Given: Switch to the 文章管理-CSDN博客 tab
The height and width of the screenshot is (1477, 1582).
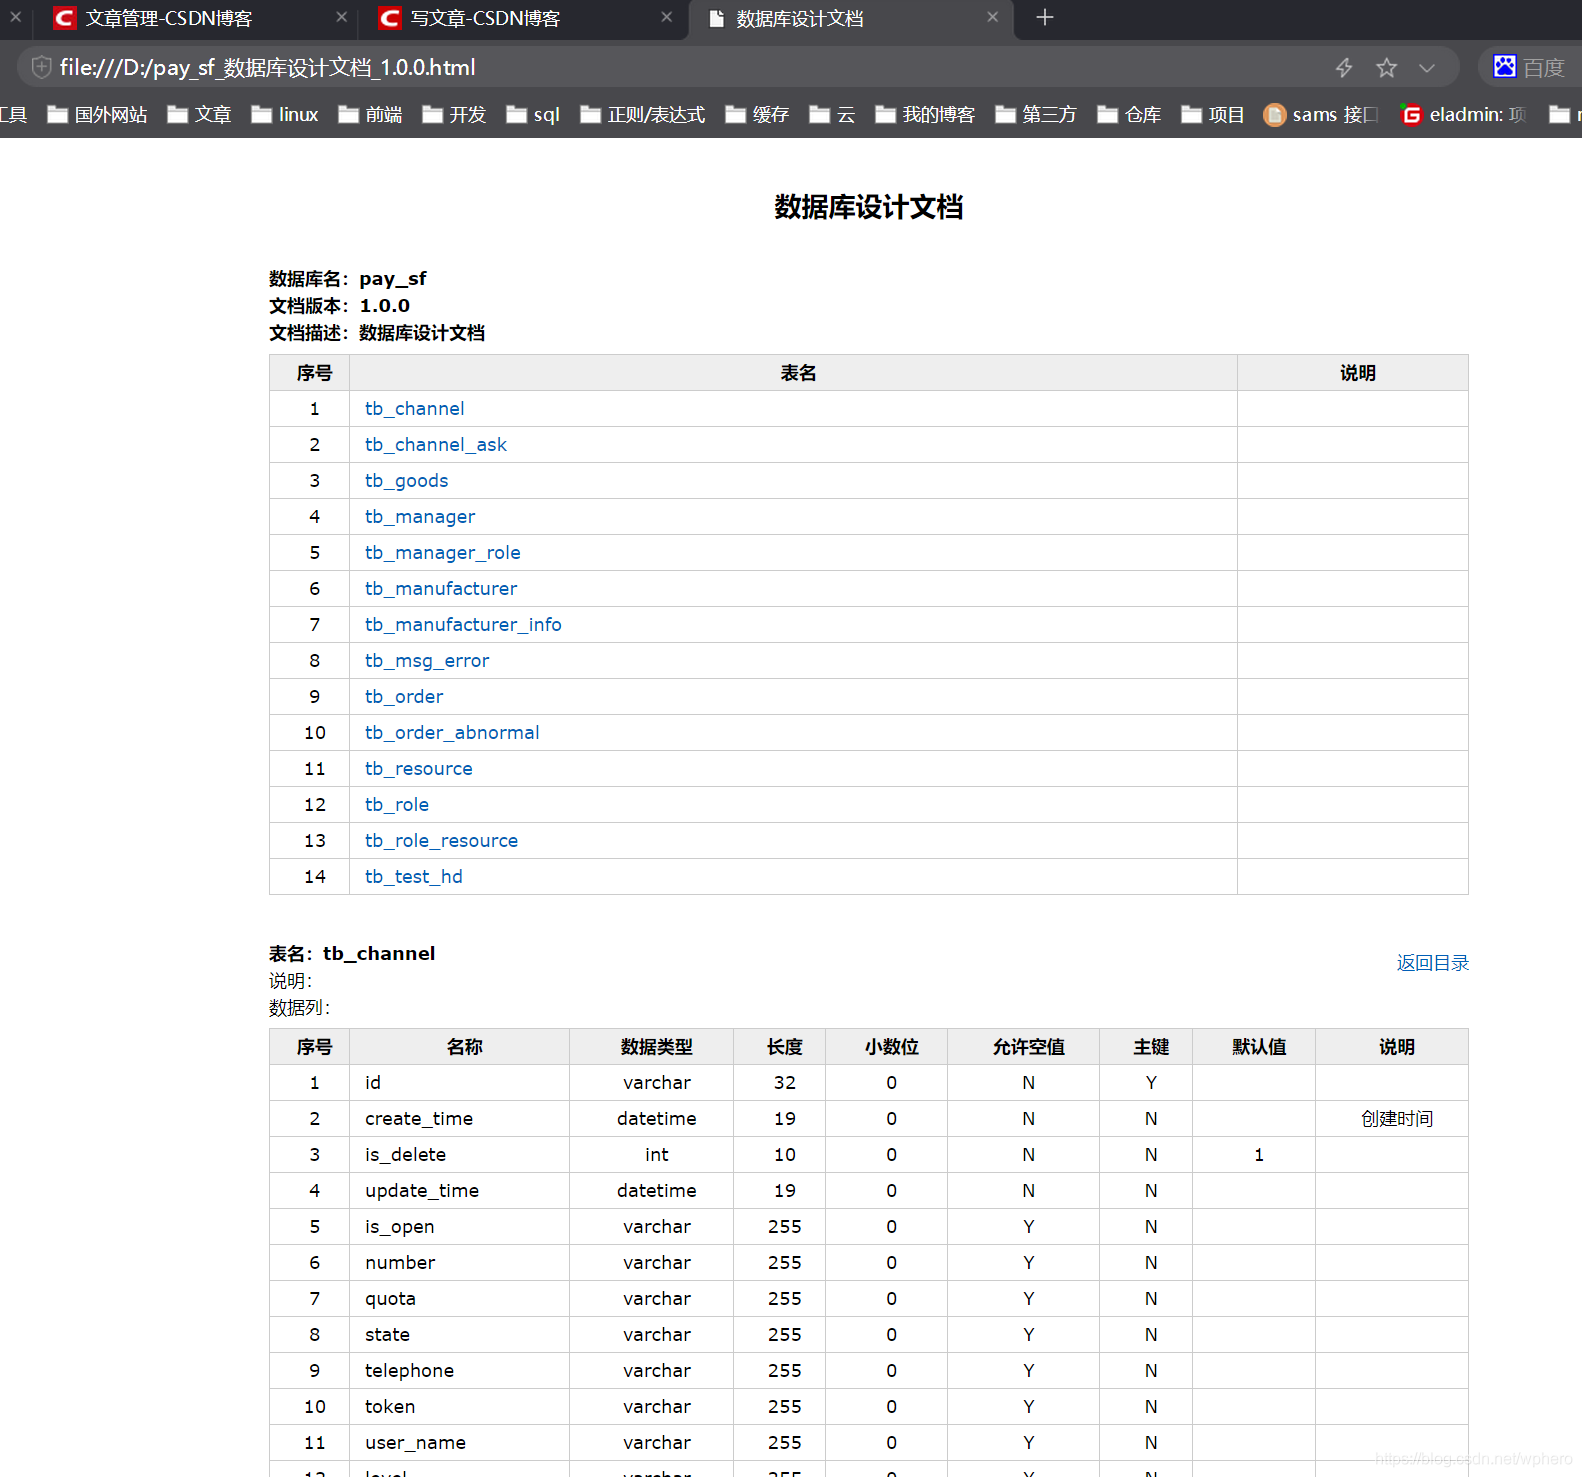Looking at the screenshot, I should pos(190,18).
